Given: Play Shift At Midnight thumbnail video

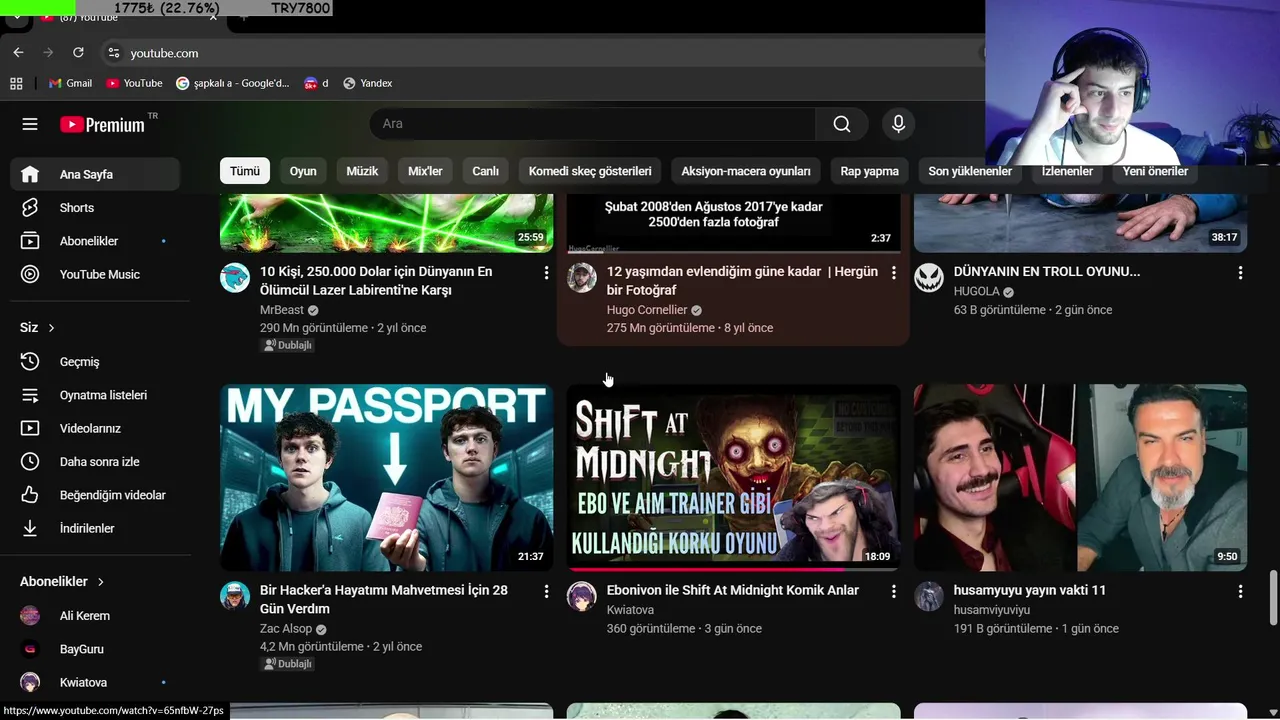Looking at the screenshot, I should (x=733, y=477).
